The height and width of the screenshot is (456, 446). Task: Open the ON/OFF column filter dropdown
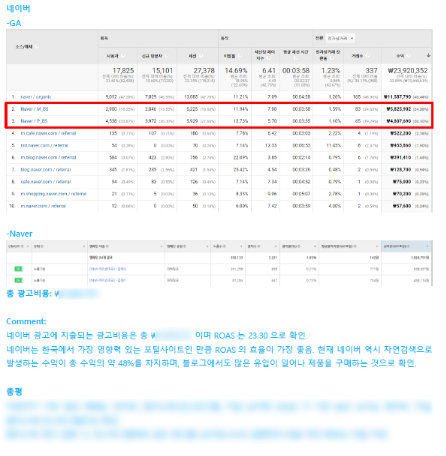click(27, 247)
